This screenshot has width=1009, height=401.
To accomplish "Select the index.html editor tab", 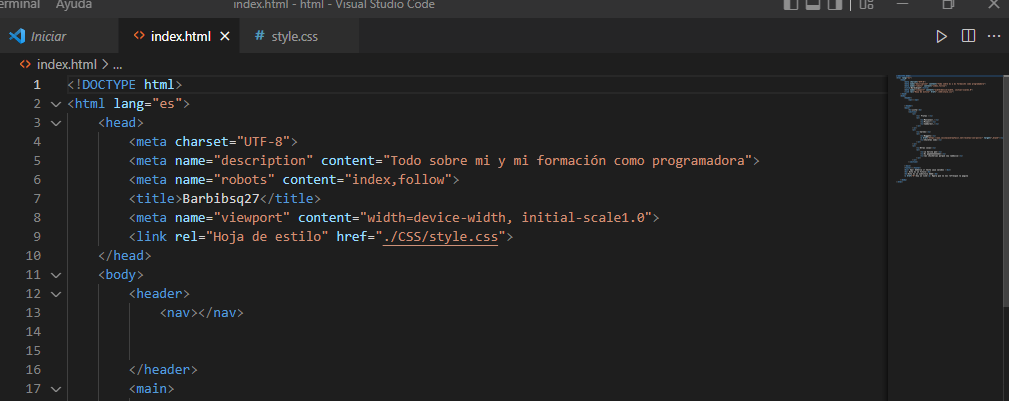I will pyautogui.click(x=180, y=37).
